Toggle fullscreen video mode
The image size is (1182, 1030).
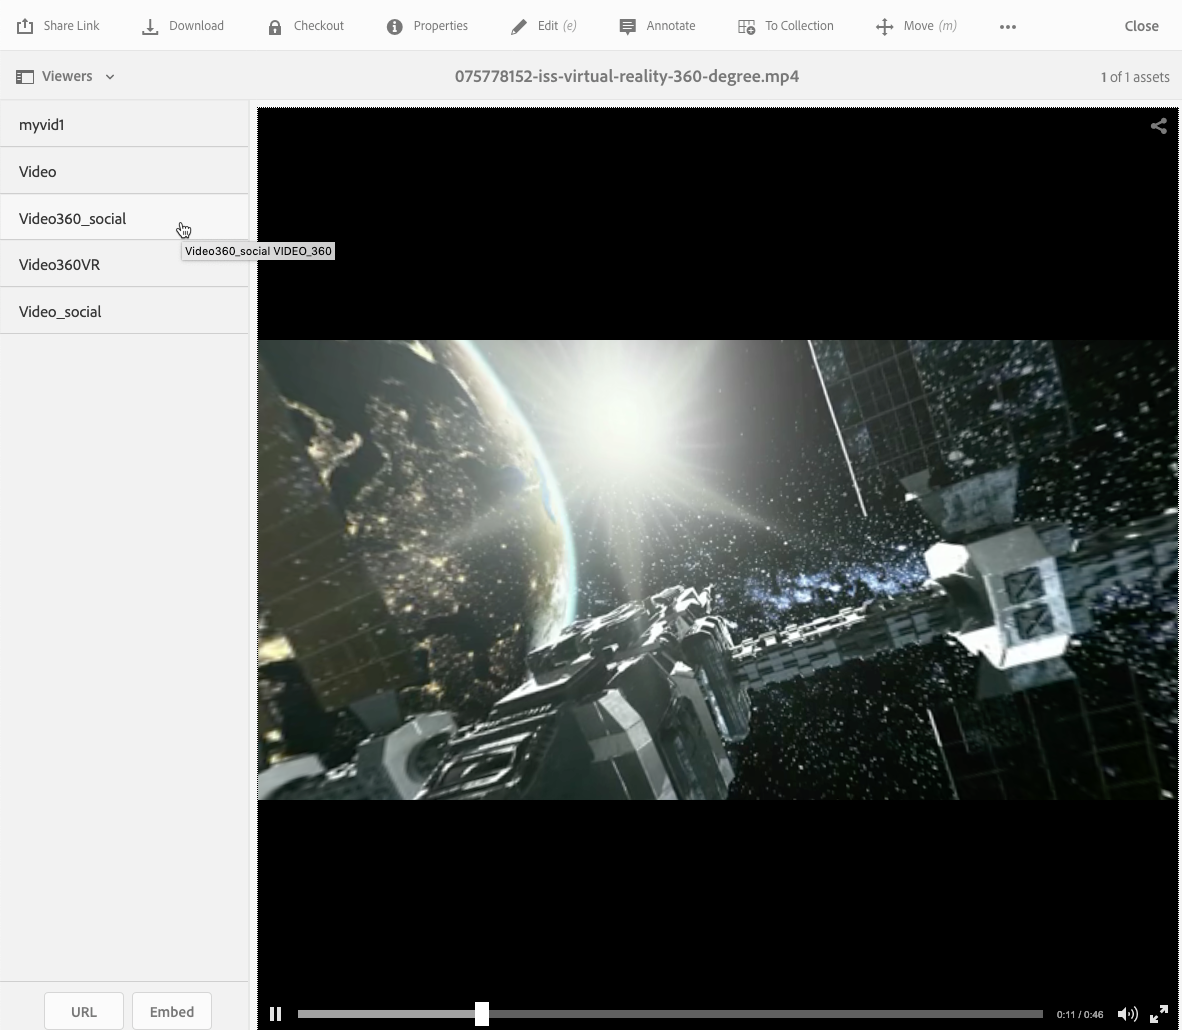click(1159, 1014)
